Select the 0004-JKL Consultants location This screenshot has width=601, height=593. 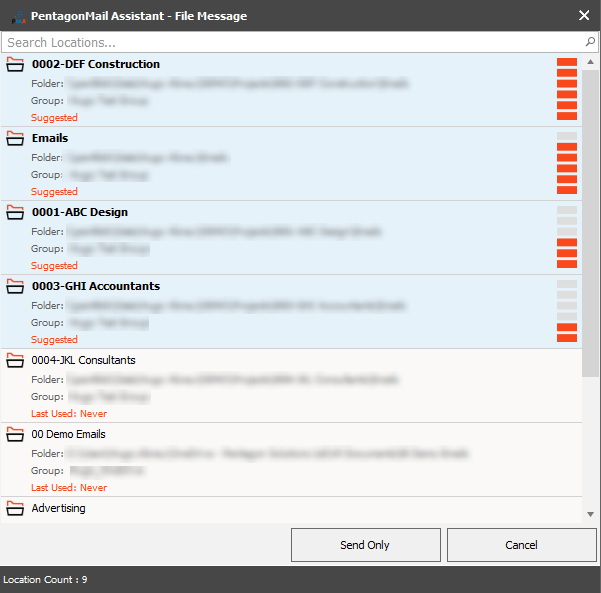pos(83,361)
